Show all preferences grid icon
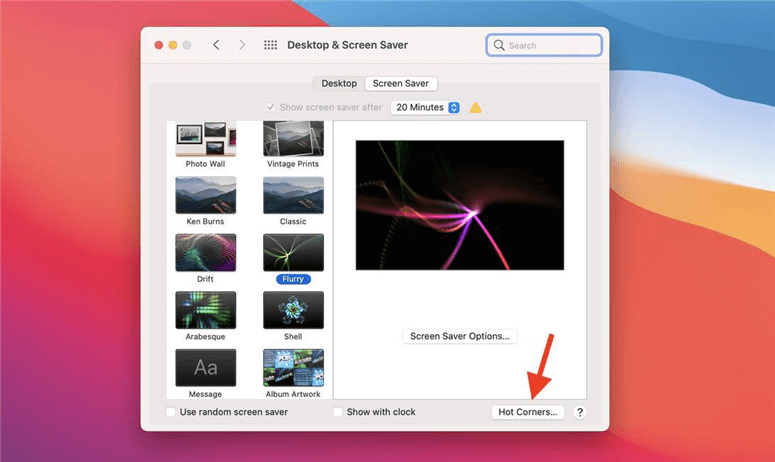The image size is (775, 462). 270,45
